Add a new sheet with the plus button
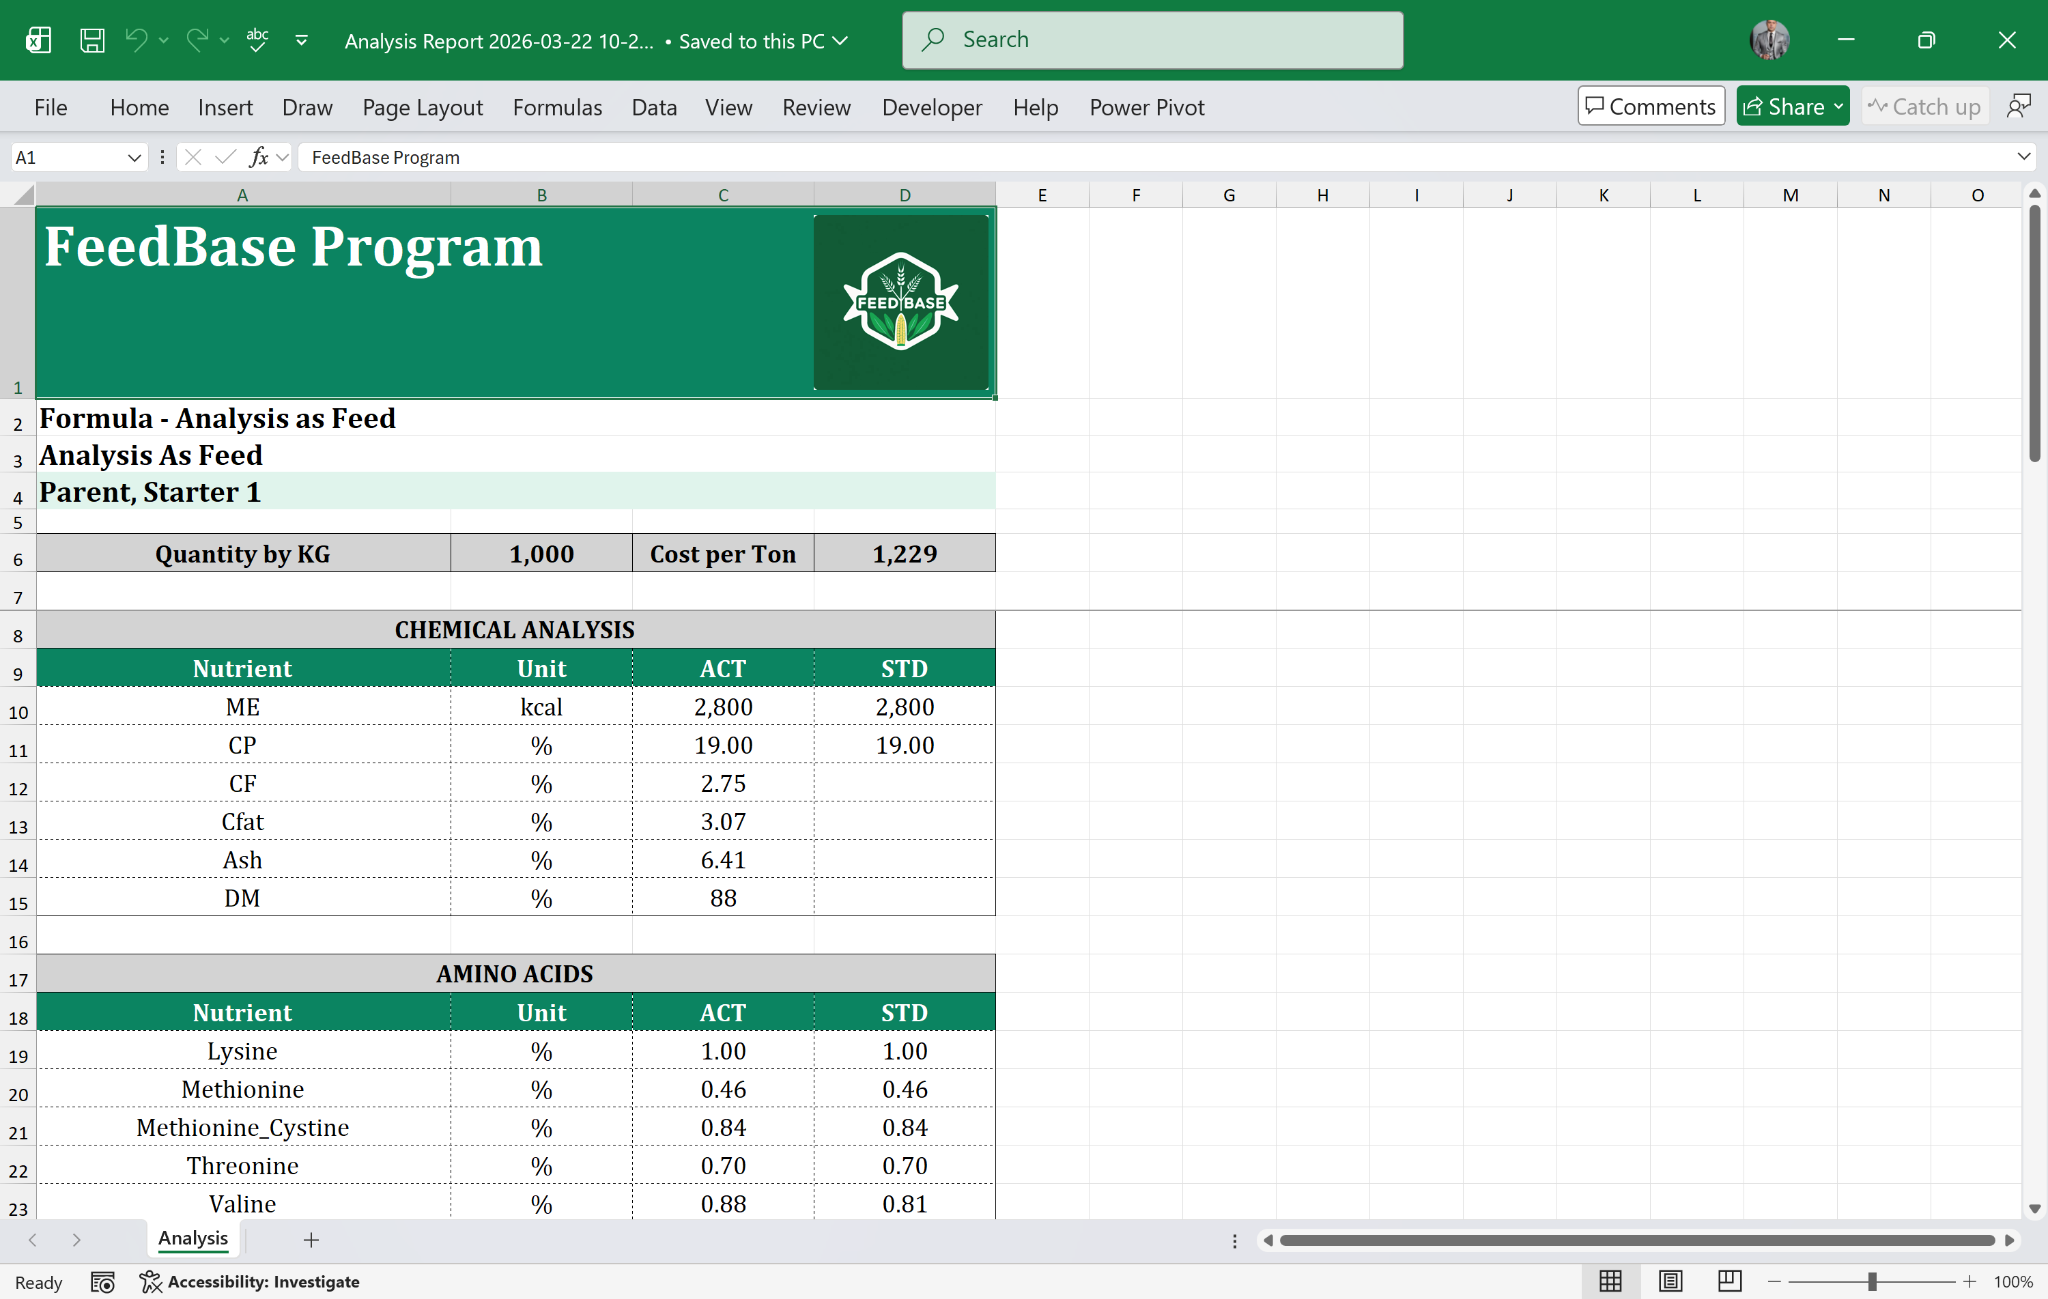 click(311, 1239)
